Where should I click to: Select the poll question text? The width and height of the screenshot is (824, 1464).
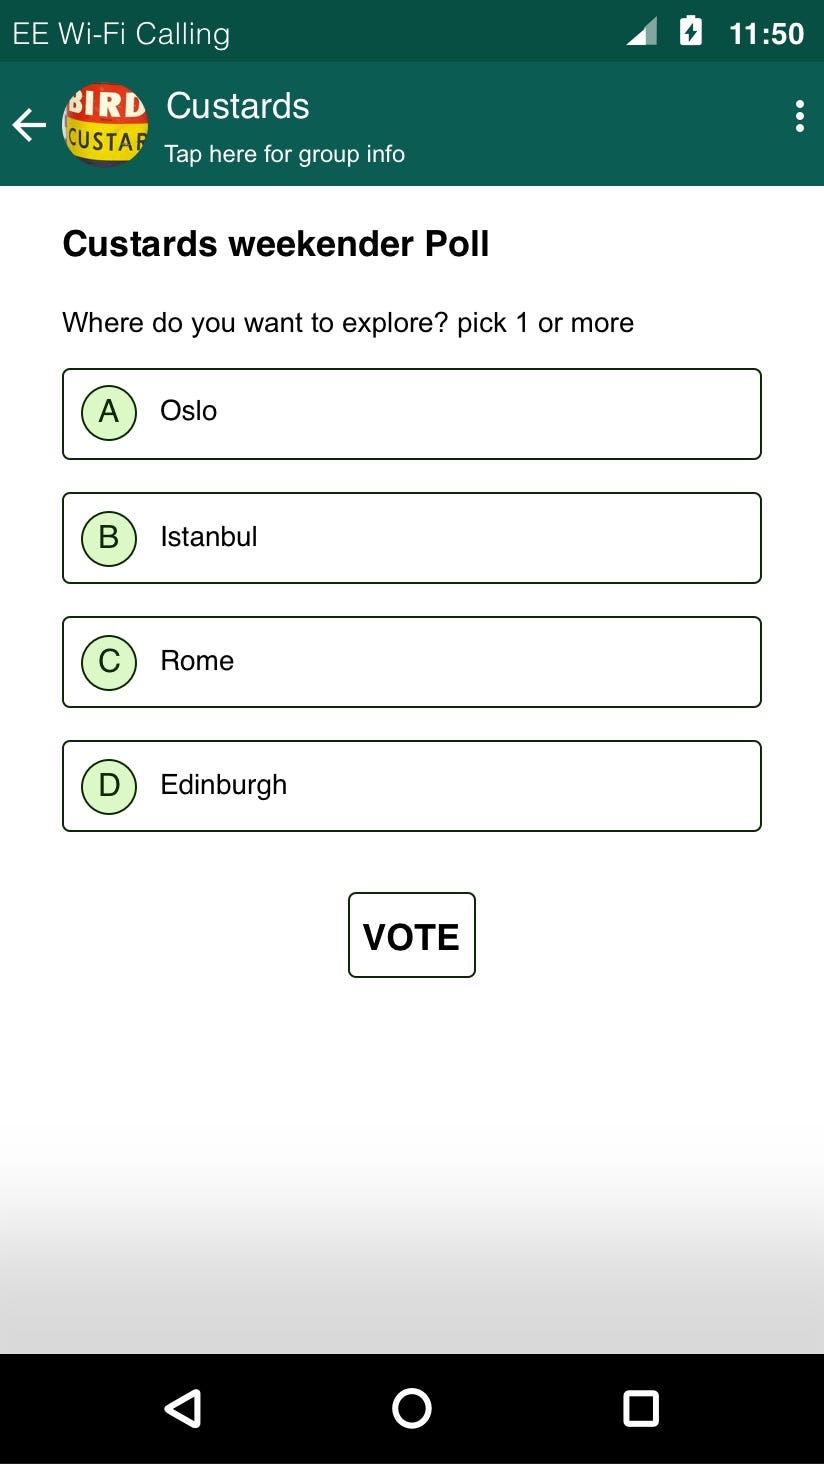[x=347, y=322]
